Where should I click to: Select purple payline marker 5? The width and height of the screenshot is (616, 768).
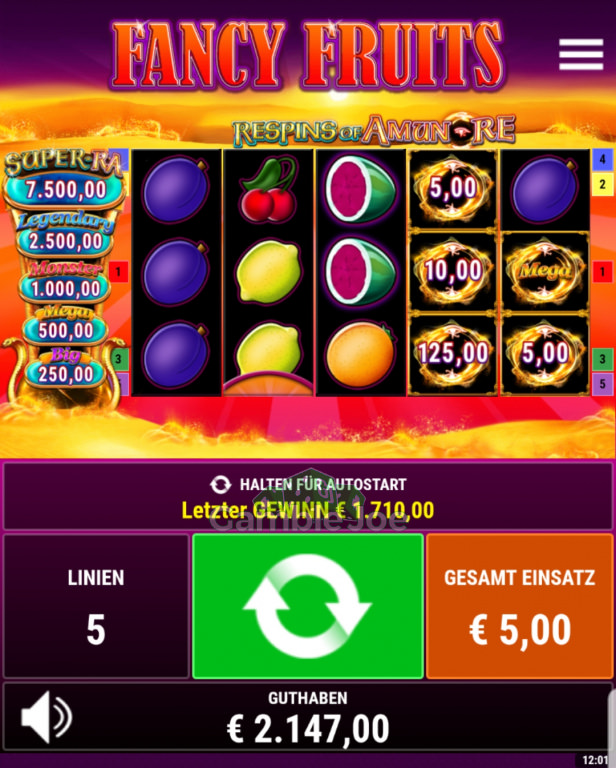coord(602,384)
